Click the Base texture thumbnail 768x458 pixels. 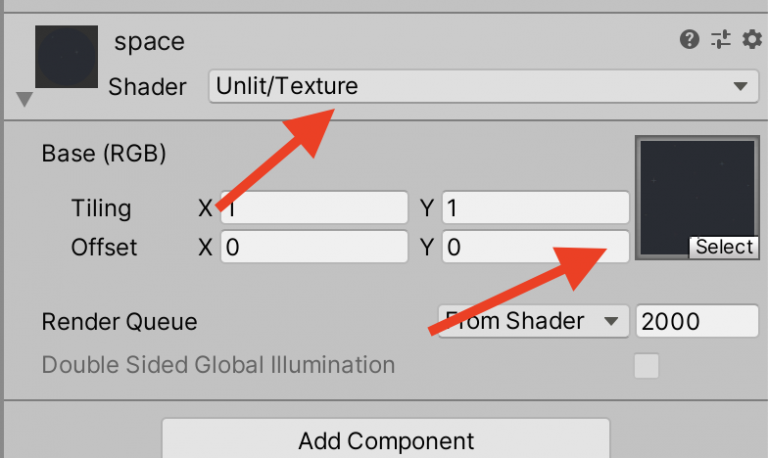click(696, 190)
